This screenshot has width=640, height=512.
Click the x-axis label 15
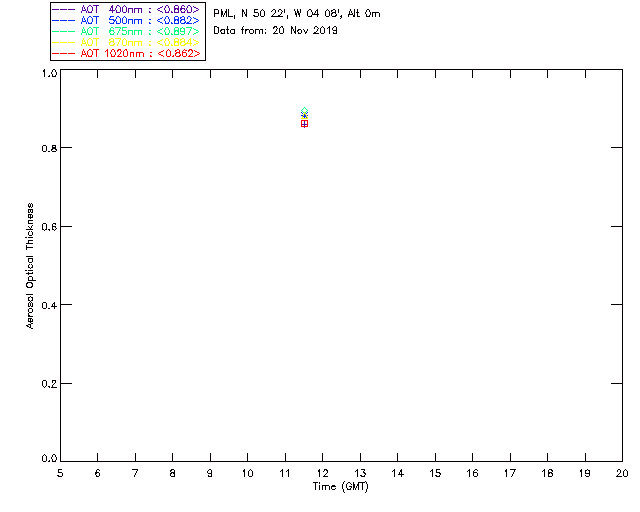(x=435, y=473)
